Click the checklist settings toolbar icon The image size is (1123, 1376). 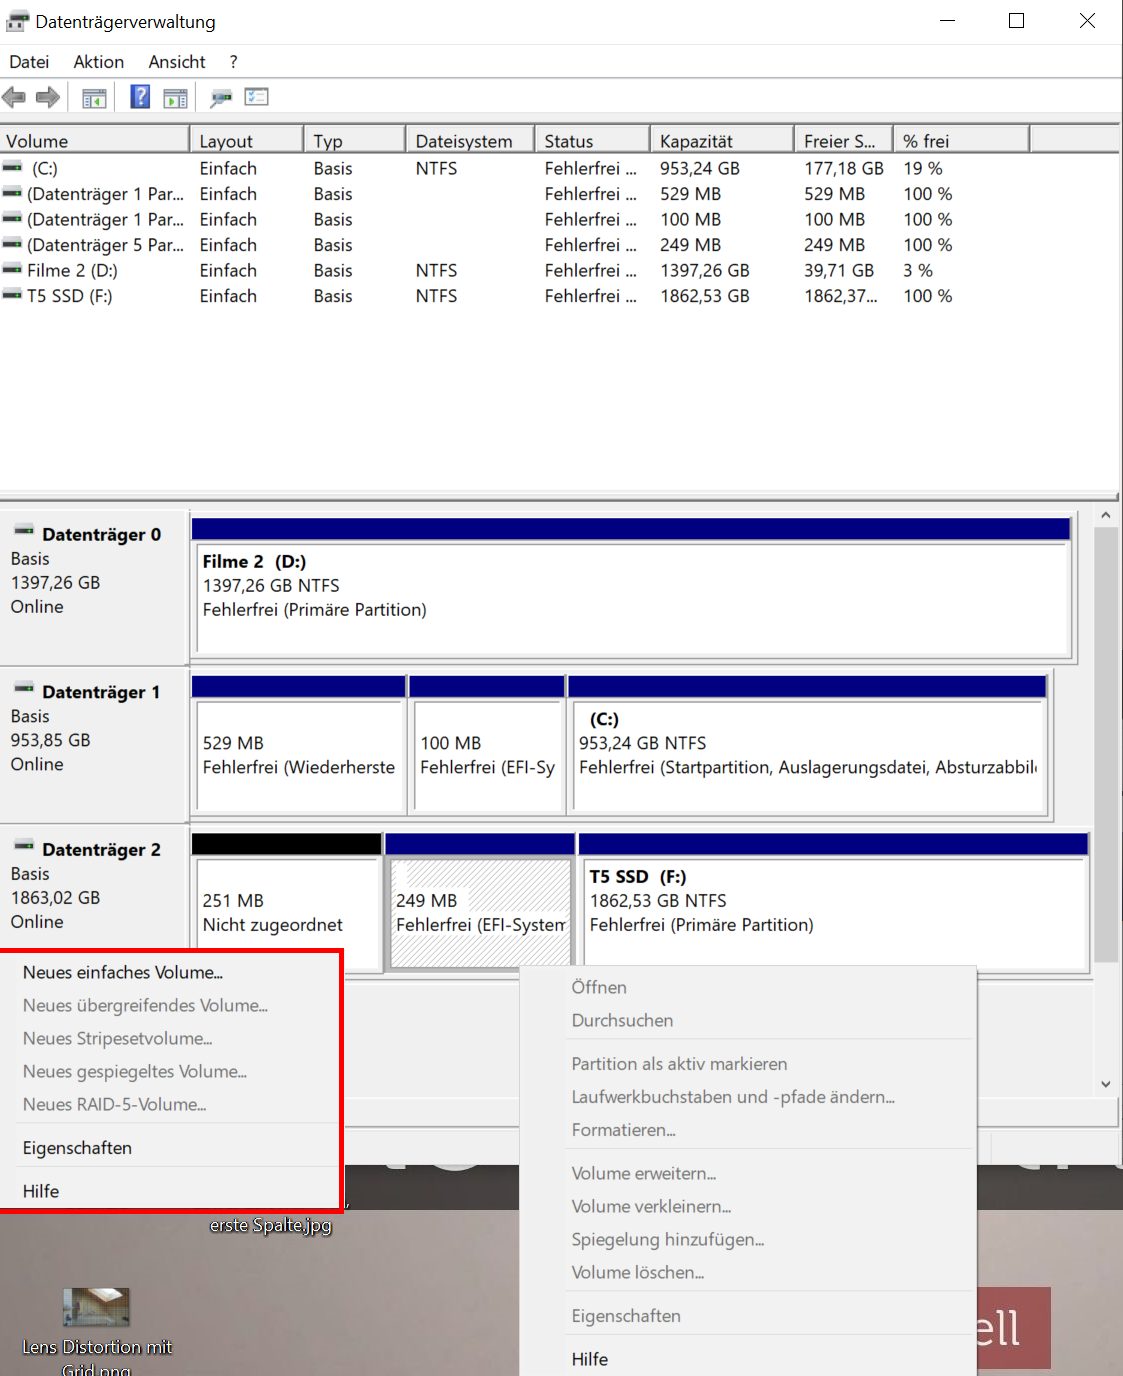pos(257,97)
